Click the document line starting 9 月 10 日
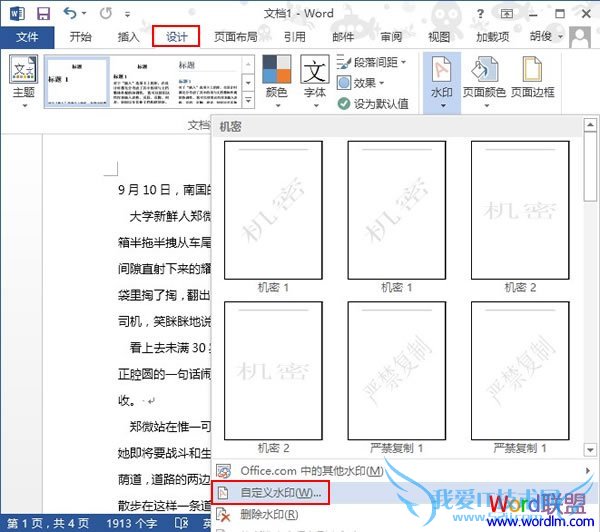The image size is (600, 532). 164,190
